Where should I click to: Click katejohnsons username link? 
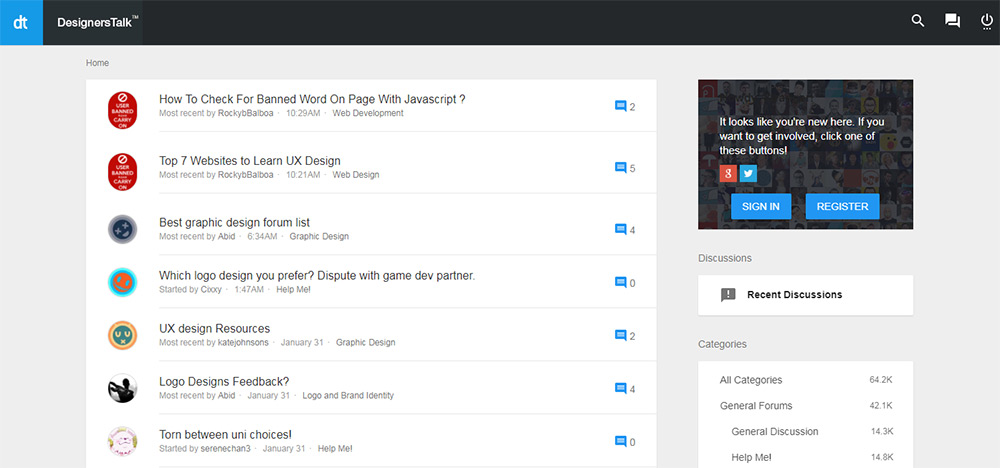tap(243, 342)
